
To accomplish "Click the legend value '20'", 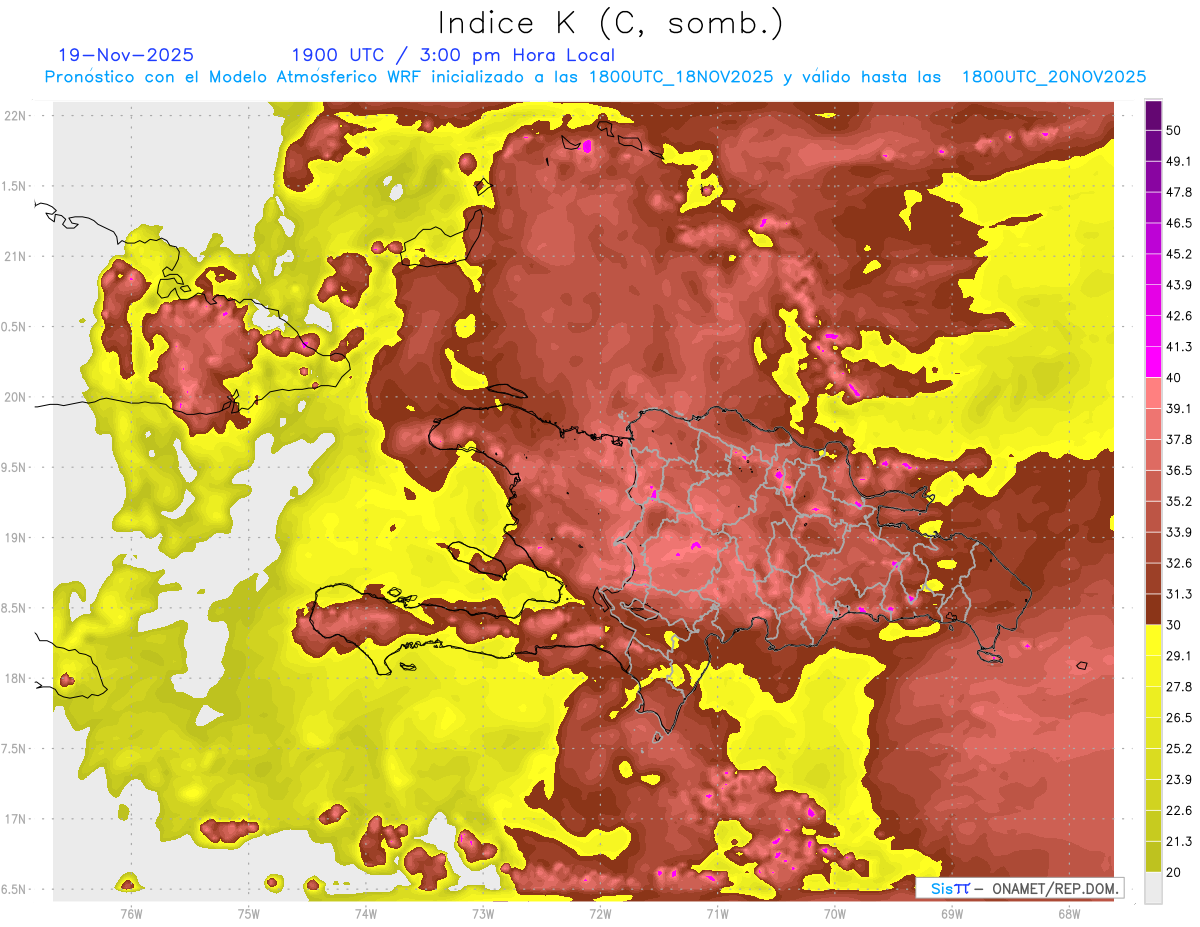I will 1174,873.
